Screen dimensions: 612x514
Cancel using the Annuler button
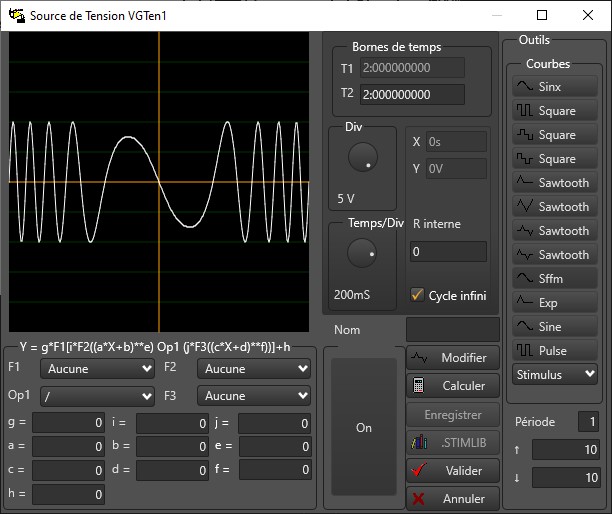(x=453, y=498)
